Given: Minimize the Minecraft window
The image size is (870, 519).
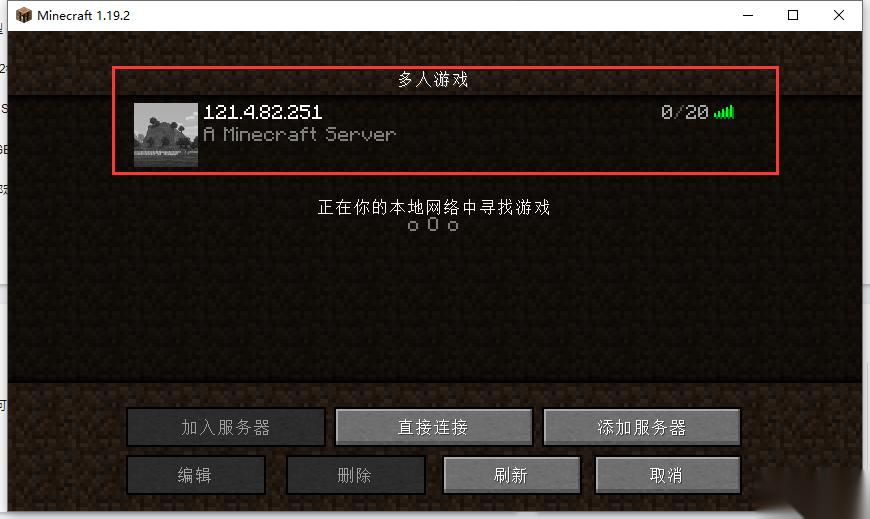Looking at the screenshot, I should point(748,16).
